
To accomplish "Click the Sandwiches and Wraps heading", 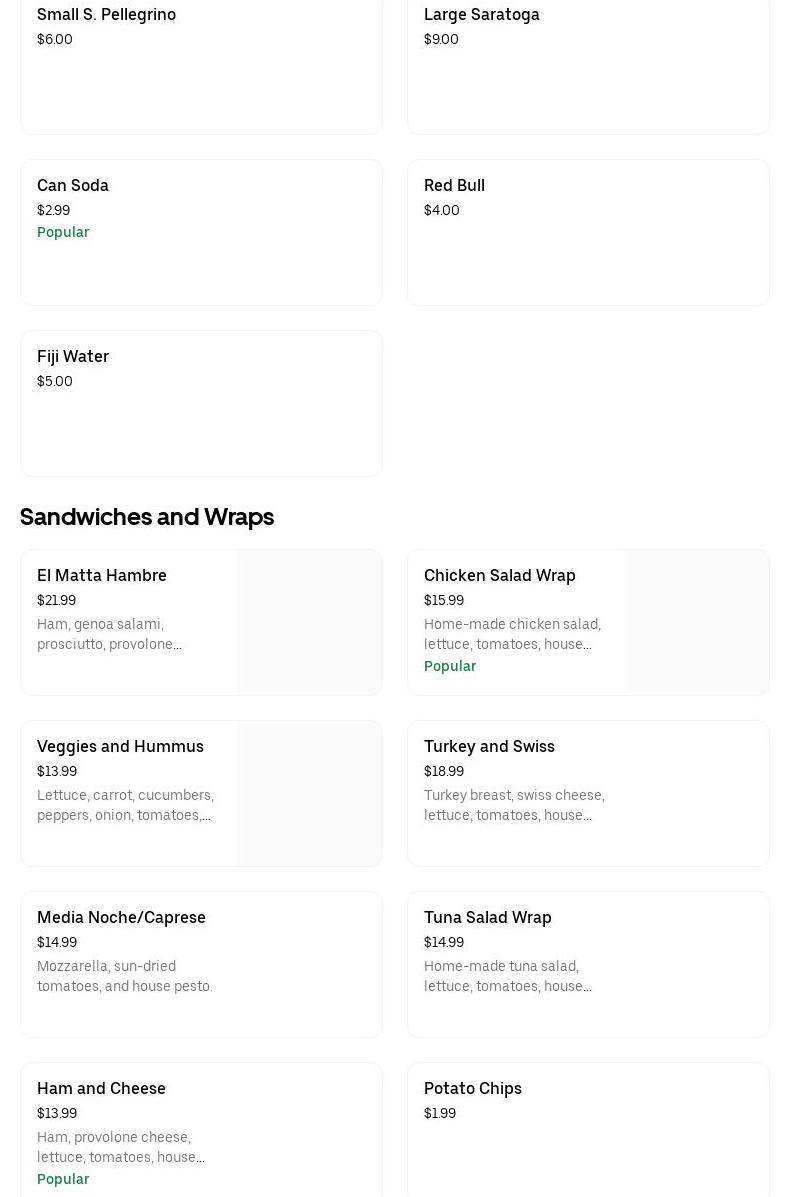I will 147,516.
